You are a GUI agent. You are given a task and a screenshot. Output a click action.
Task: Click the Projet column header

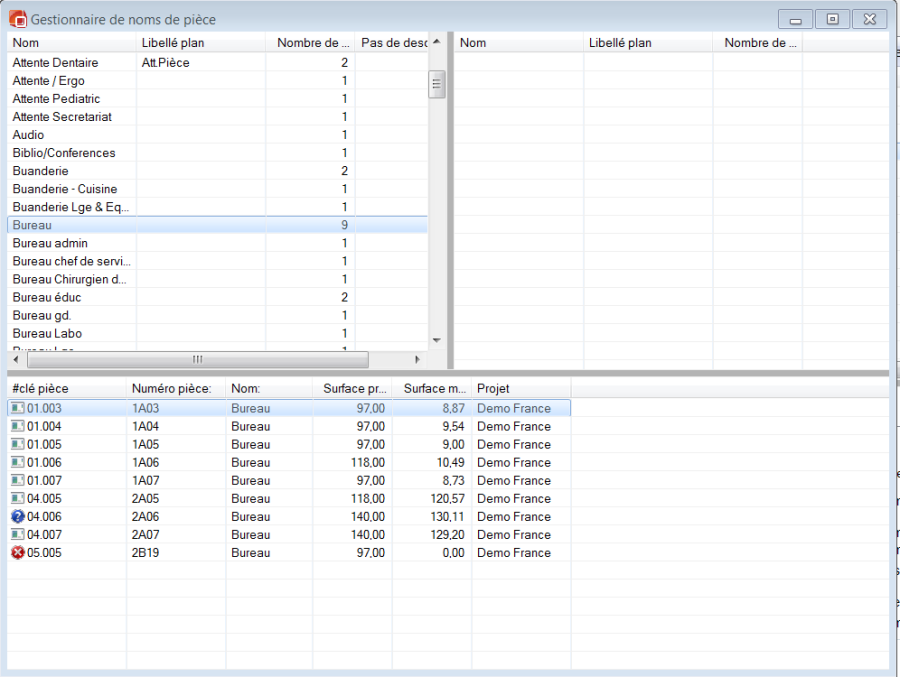[x=520, y=388]
